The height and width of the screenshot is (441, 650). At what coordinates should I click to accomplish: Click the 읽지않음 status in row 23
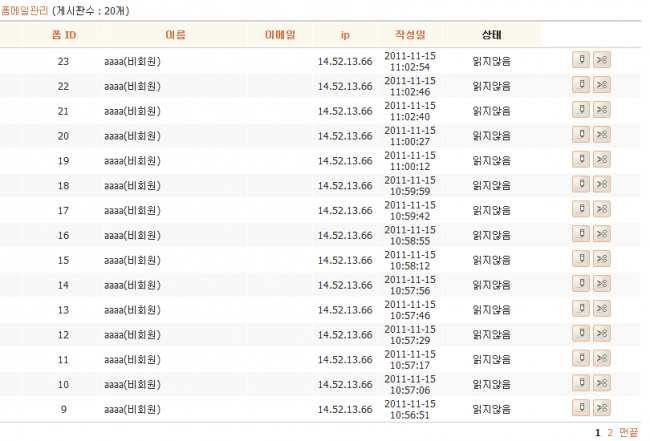[492, 61]
